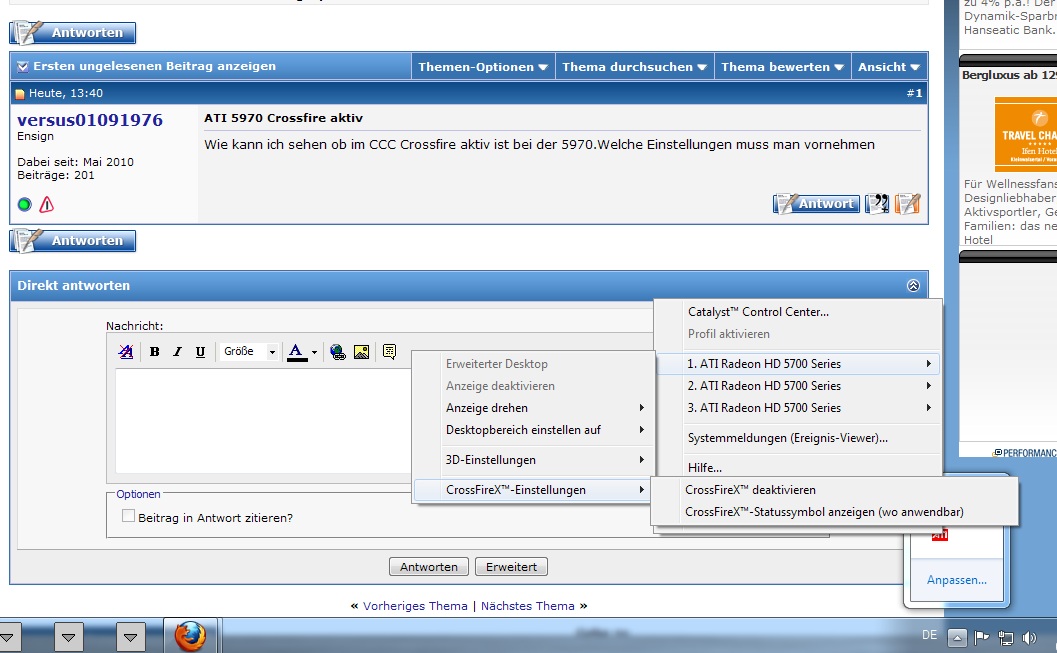Click the Erweitert button
1057x653 pixels.
512,567
